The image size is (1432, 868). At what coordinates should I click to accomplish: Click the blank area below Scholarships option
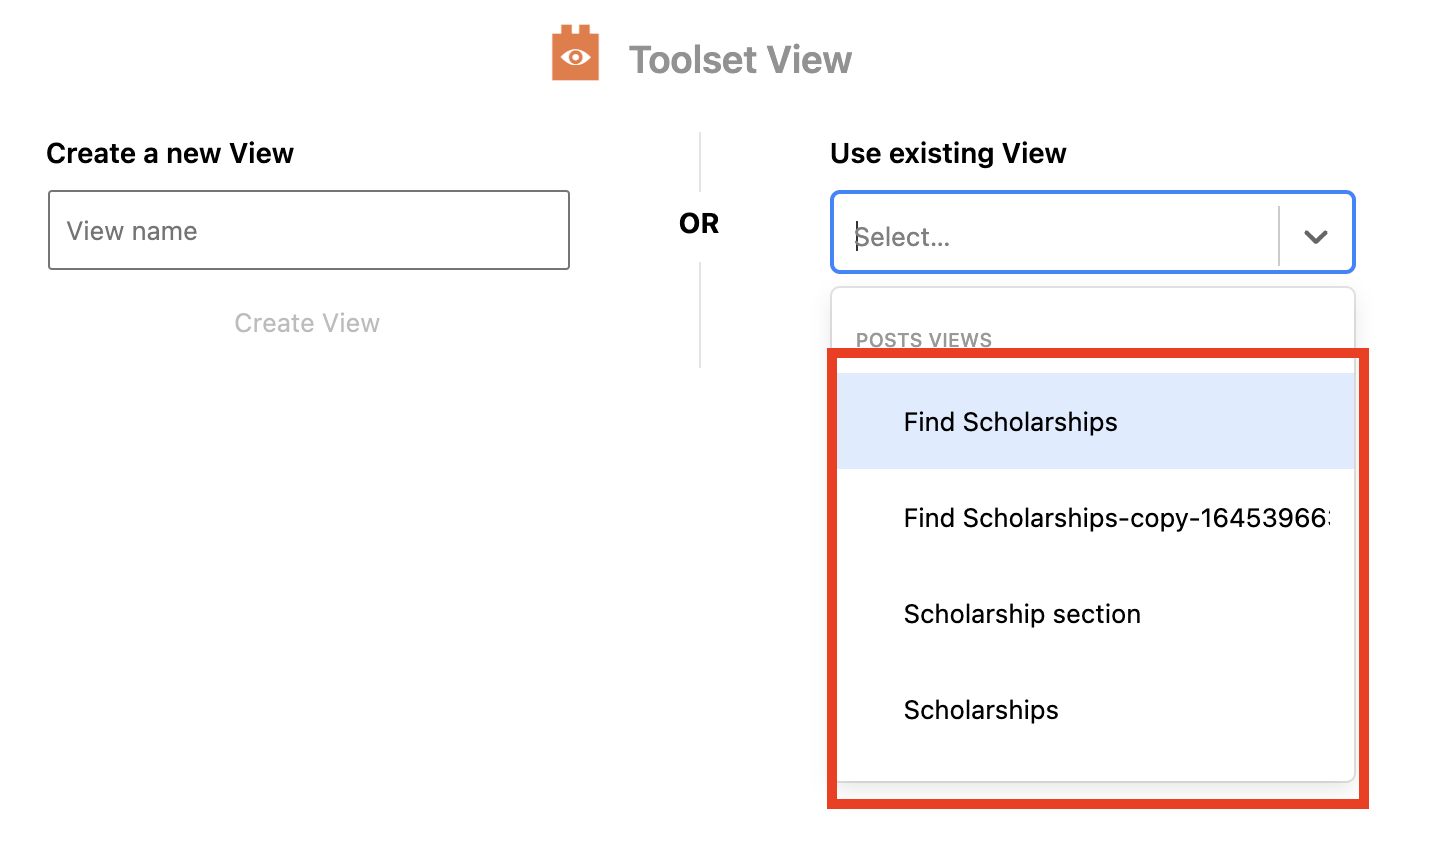click(1095, 768)
